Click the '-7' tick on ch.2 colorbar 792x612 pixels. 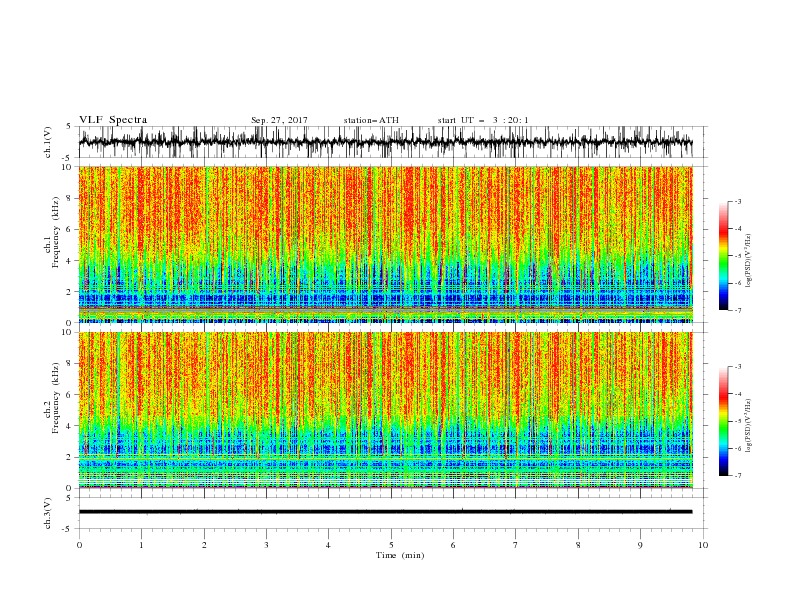(738, 476)
